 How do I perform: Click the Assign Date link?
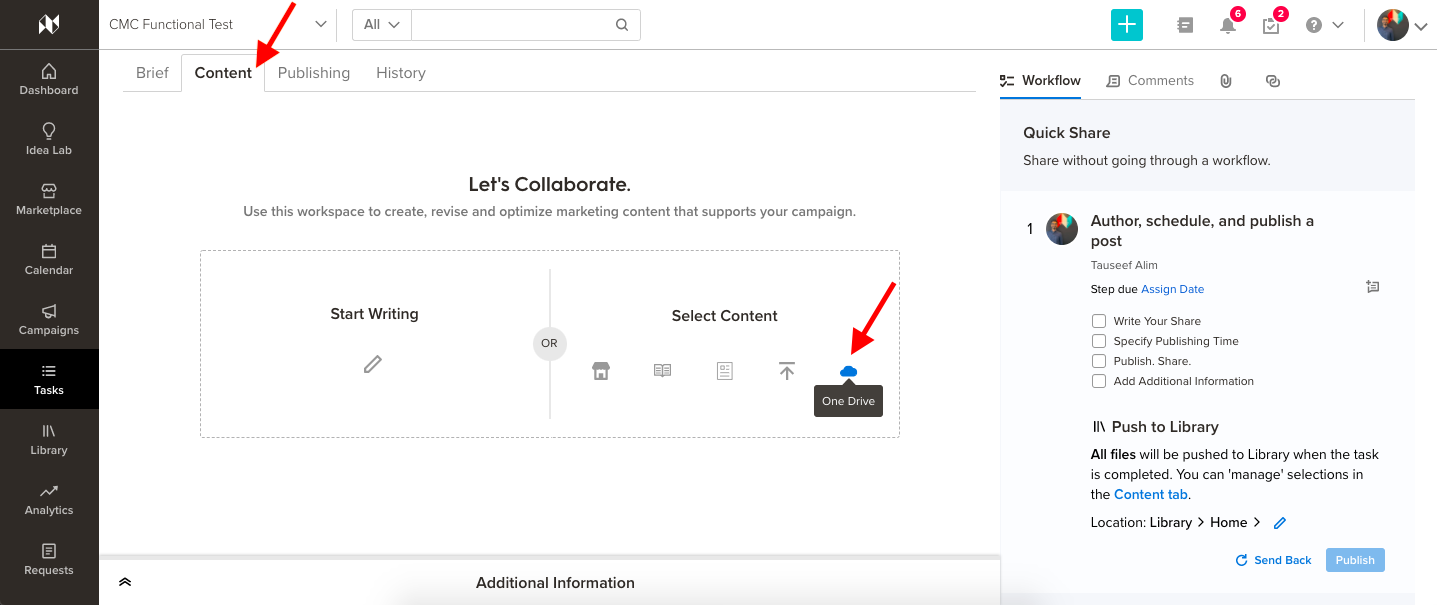click(x=1173, y=289)
